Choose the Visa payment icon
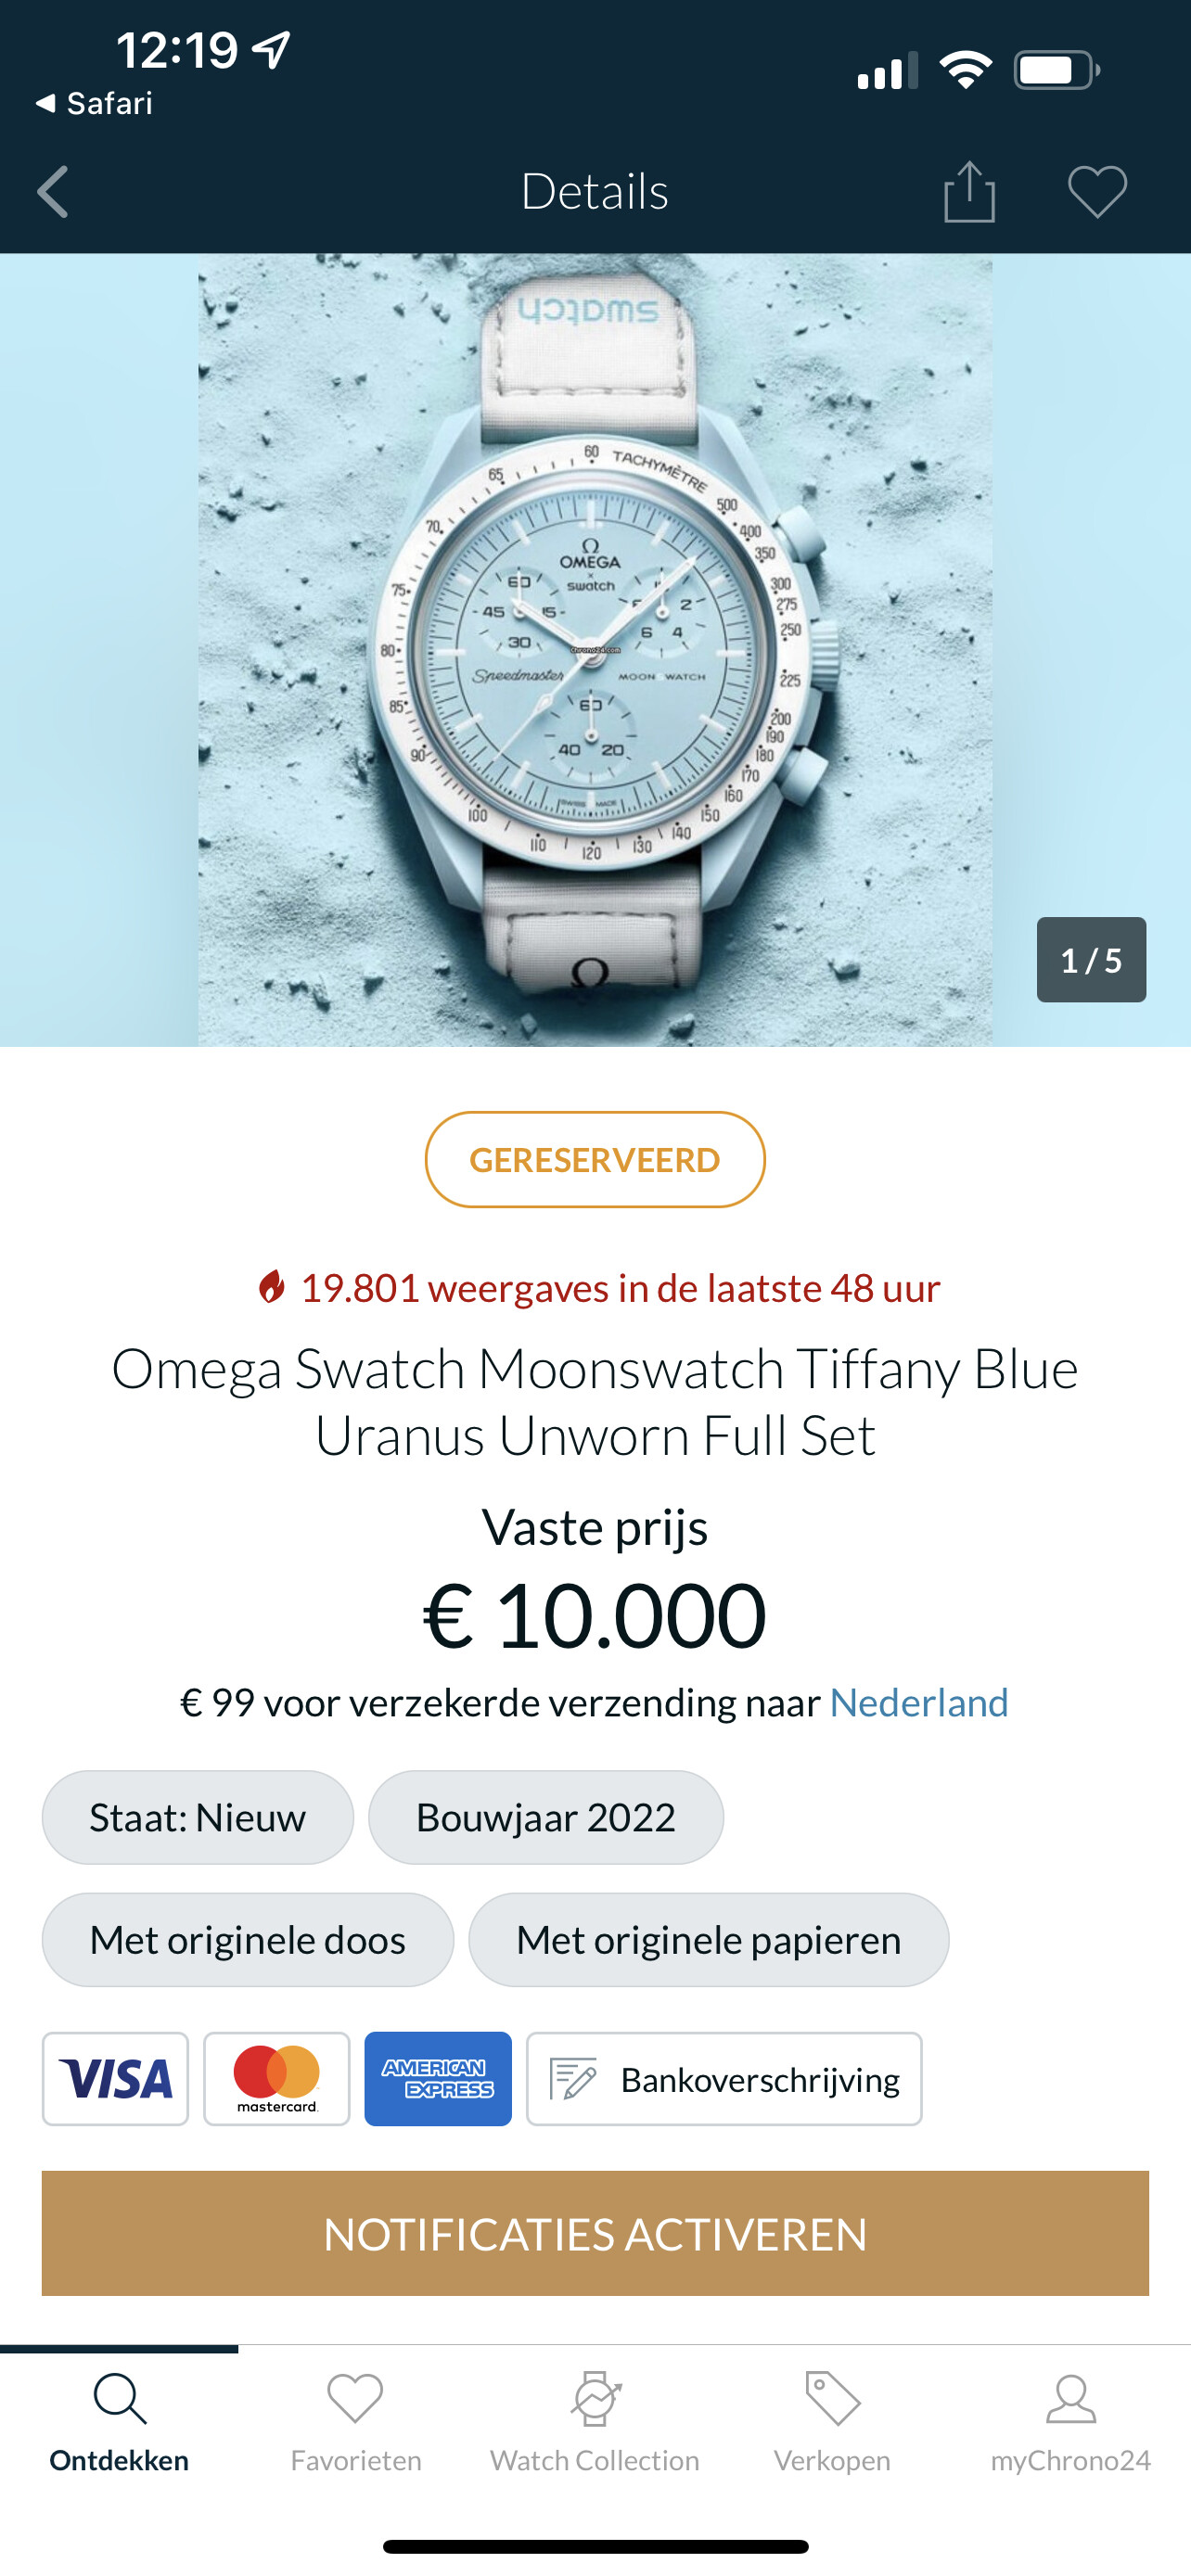The width and height of the screenshot is (1191, 2576). coord(115,2079)
